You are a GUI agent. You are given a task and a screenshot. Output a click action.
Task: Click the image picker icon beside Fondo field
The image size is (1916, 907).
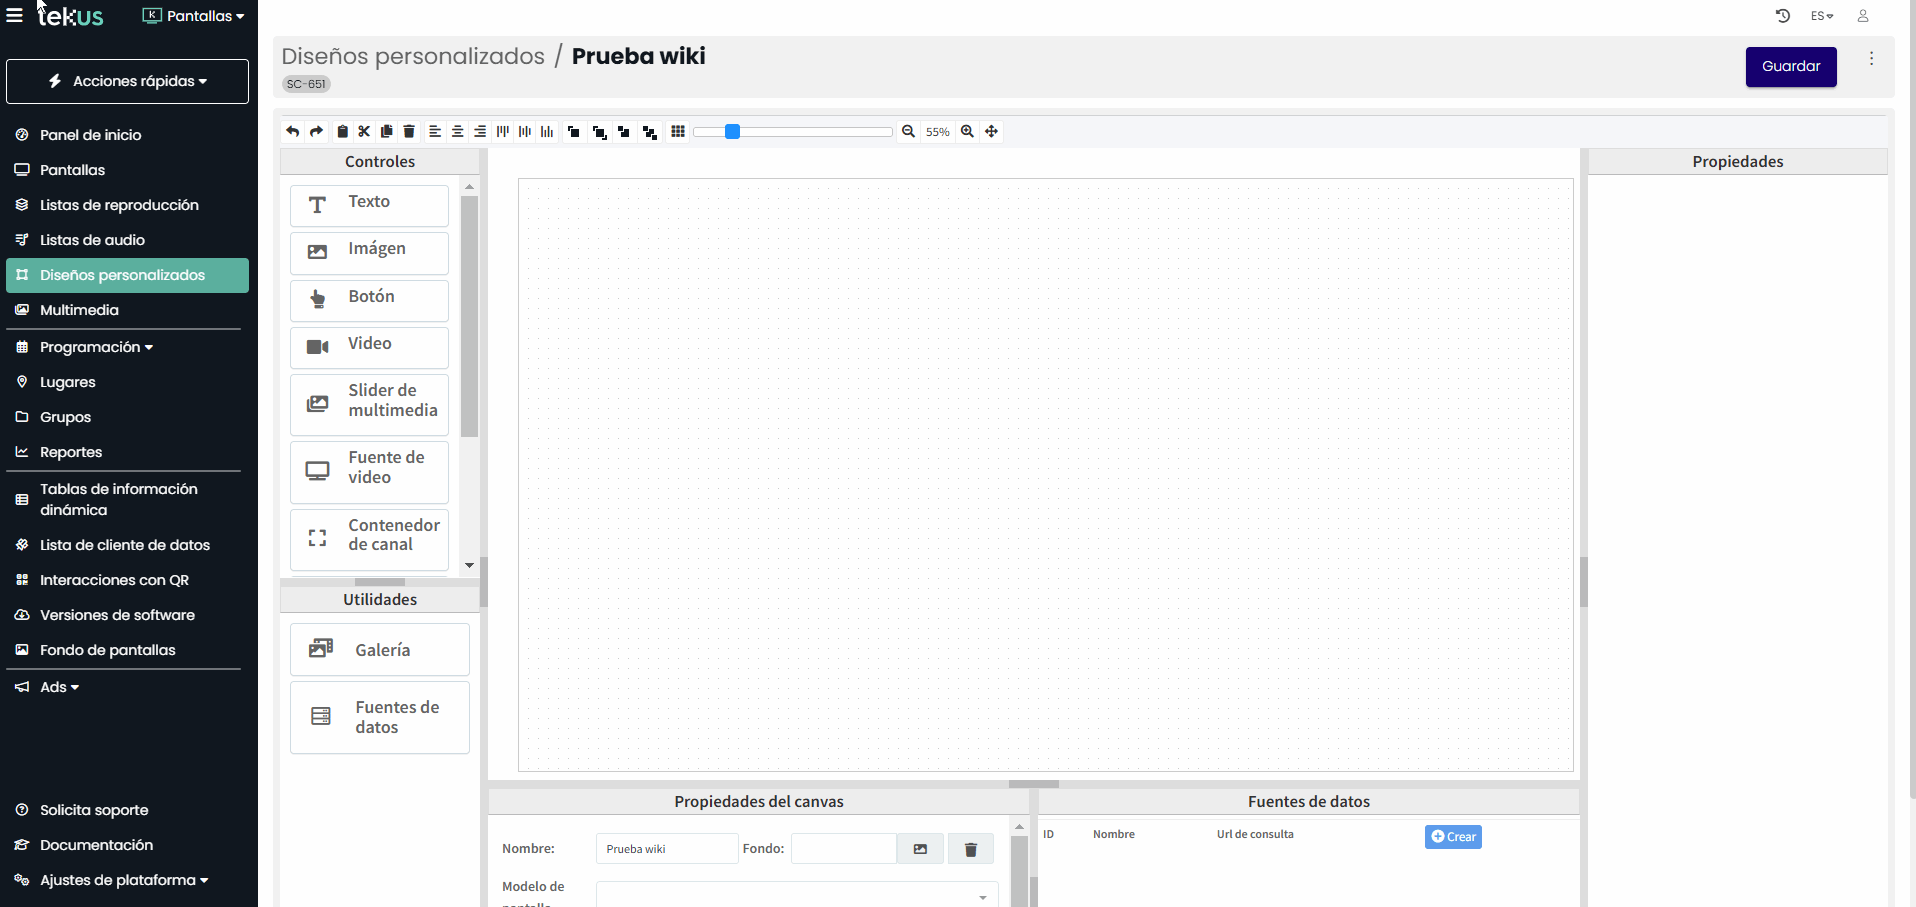[x=919, y=848]
